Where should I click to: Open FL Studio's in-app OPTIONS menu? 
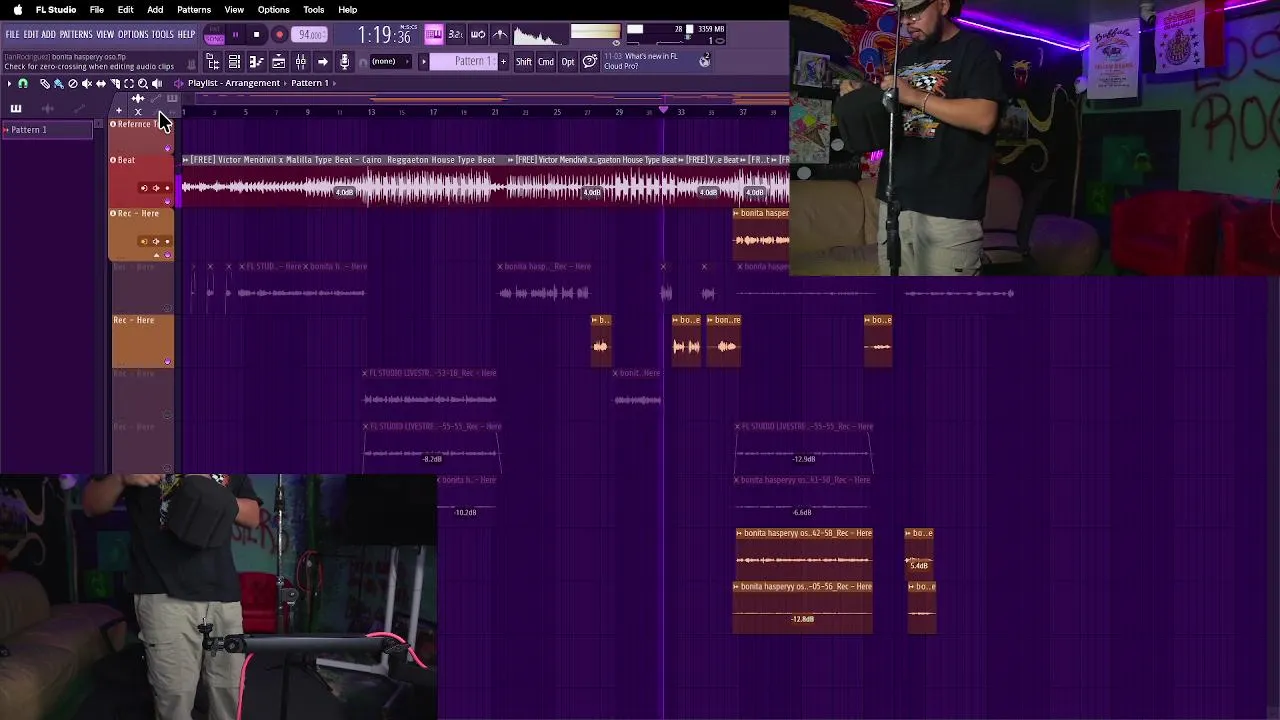(x=133, y=34)
